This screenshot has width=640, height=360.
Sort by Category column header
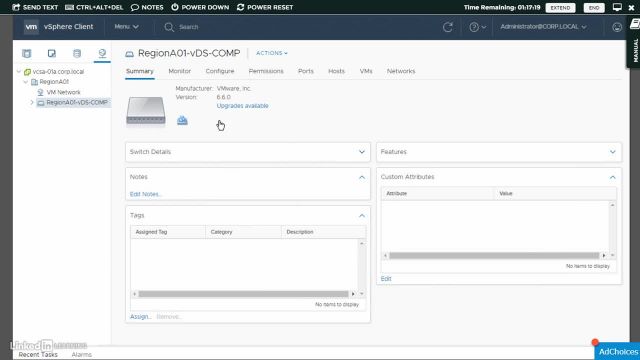tap(243, 232)
